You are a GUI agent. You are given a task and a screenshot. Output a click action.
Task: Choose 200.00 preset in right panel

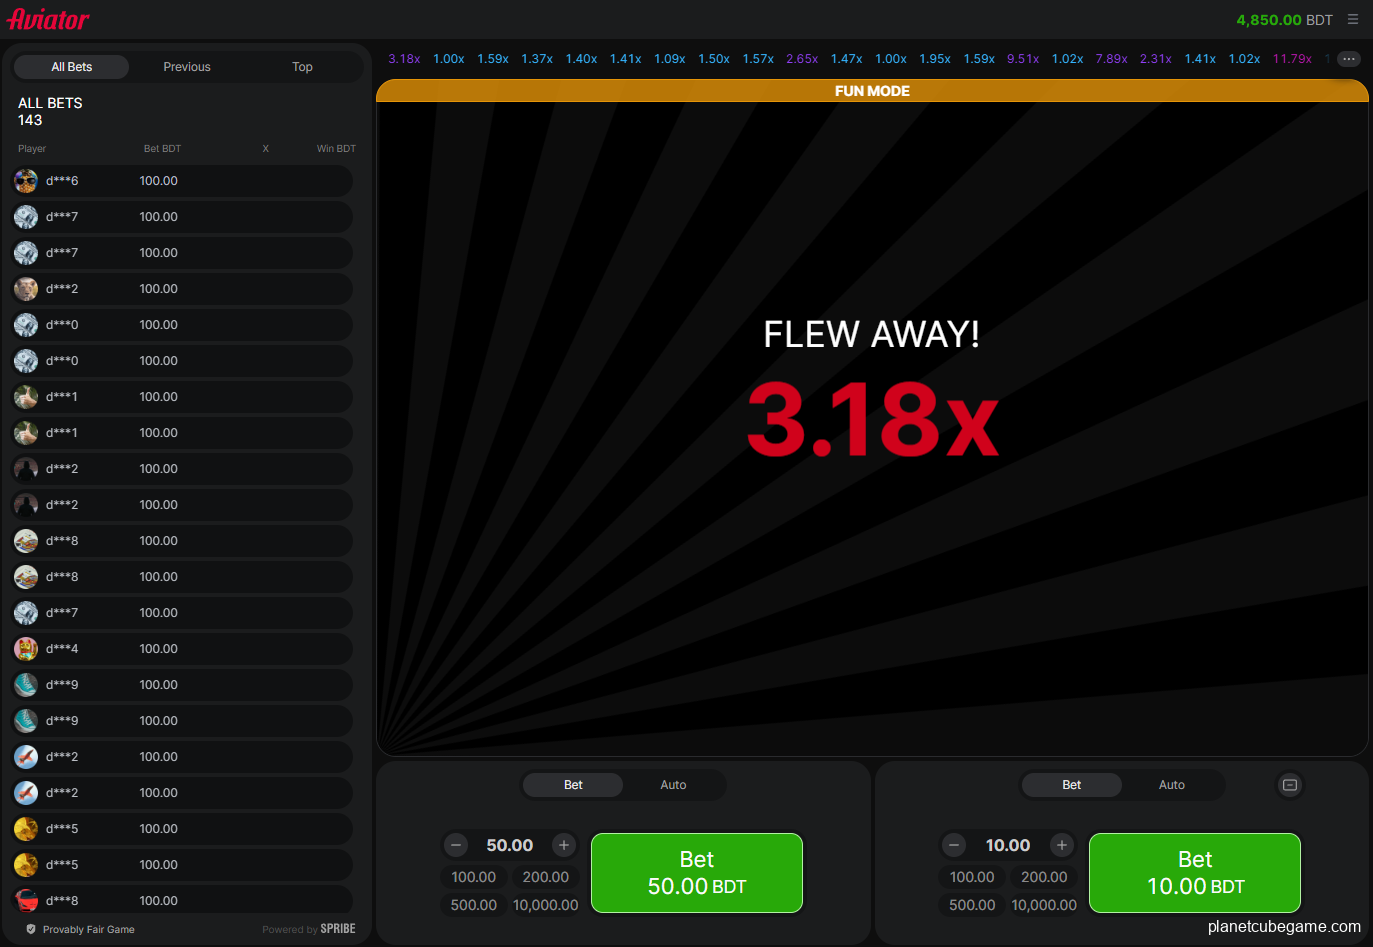pyautogui.click(x=1044, y=877)
